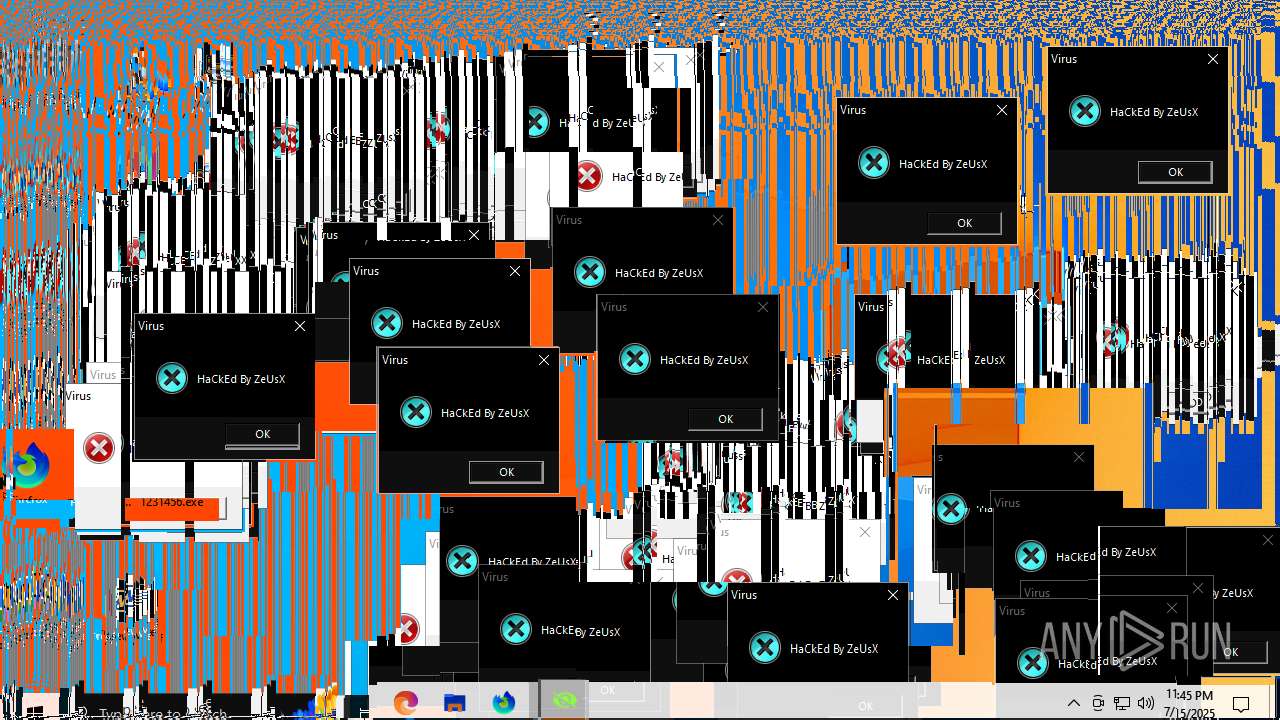Open the Action Center notifications icon

pos(1241,703)
